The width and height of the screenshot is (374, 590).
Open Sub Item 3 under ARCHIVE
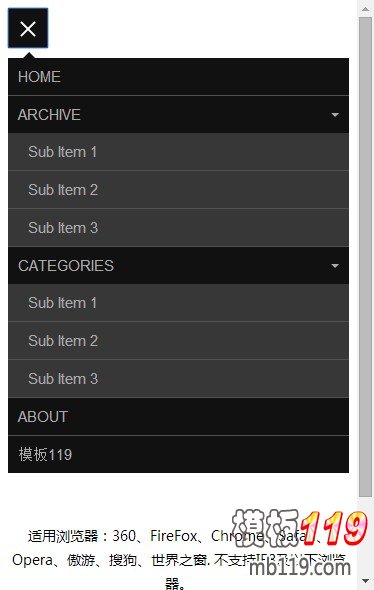pos(178,228)
